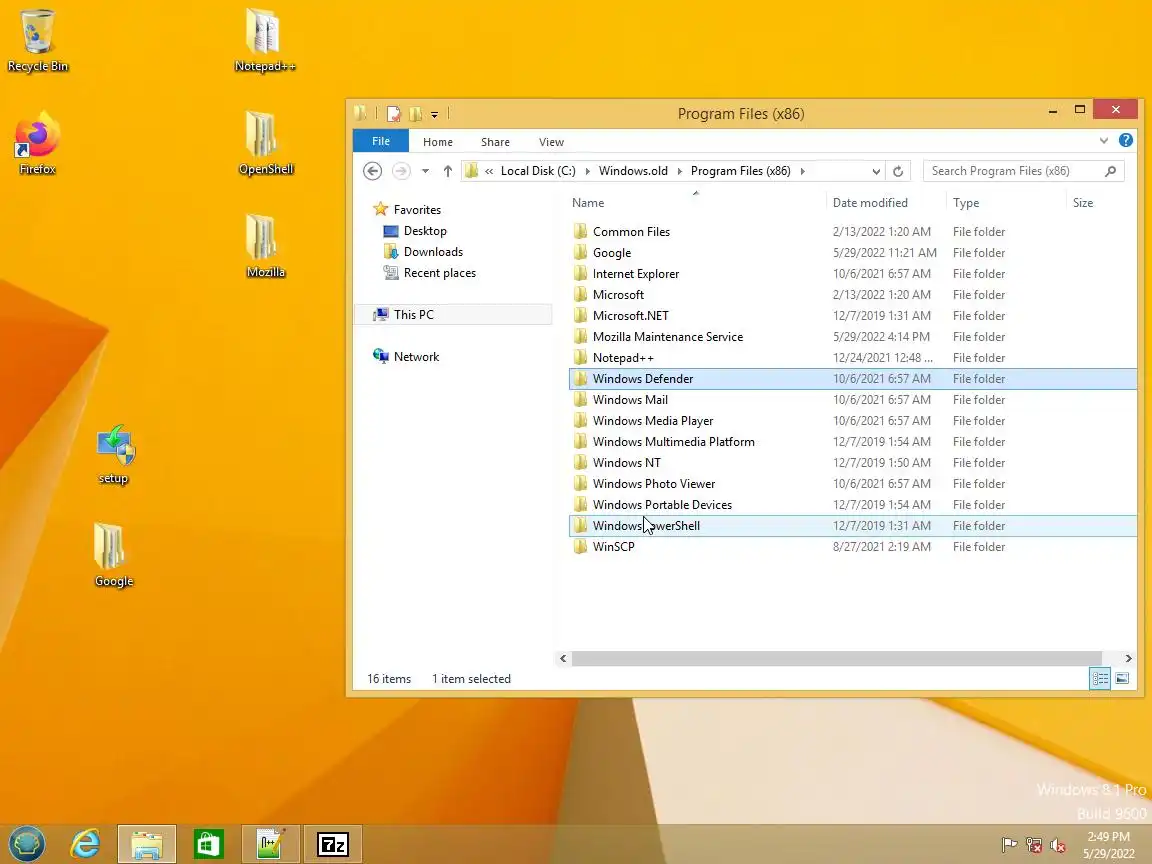
Task: Sort by the Size column header
Action: [1101, 203]
